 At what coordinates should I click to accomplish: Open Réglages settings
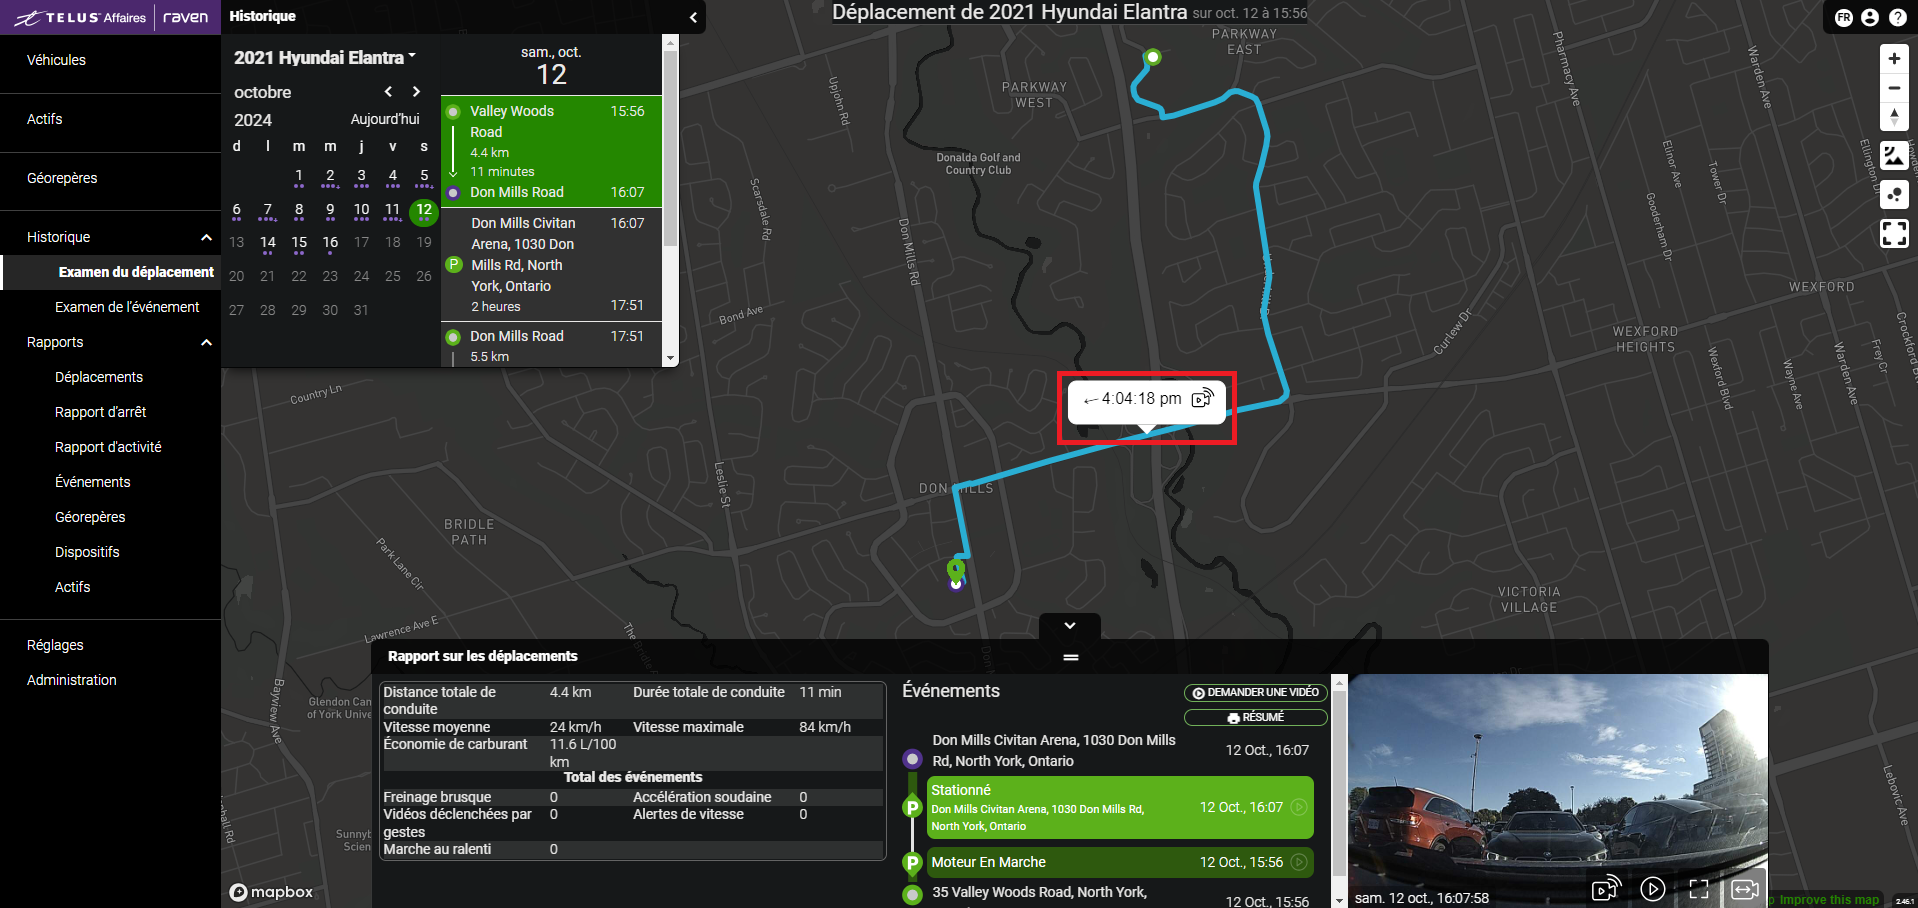coord(55,645)
